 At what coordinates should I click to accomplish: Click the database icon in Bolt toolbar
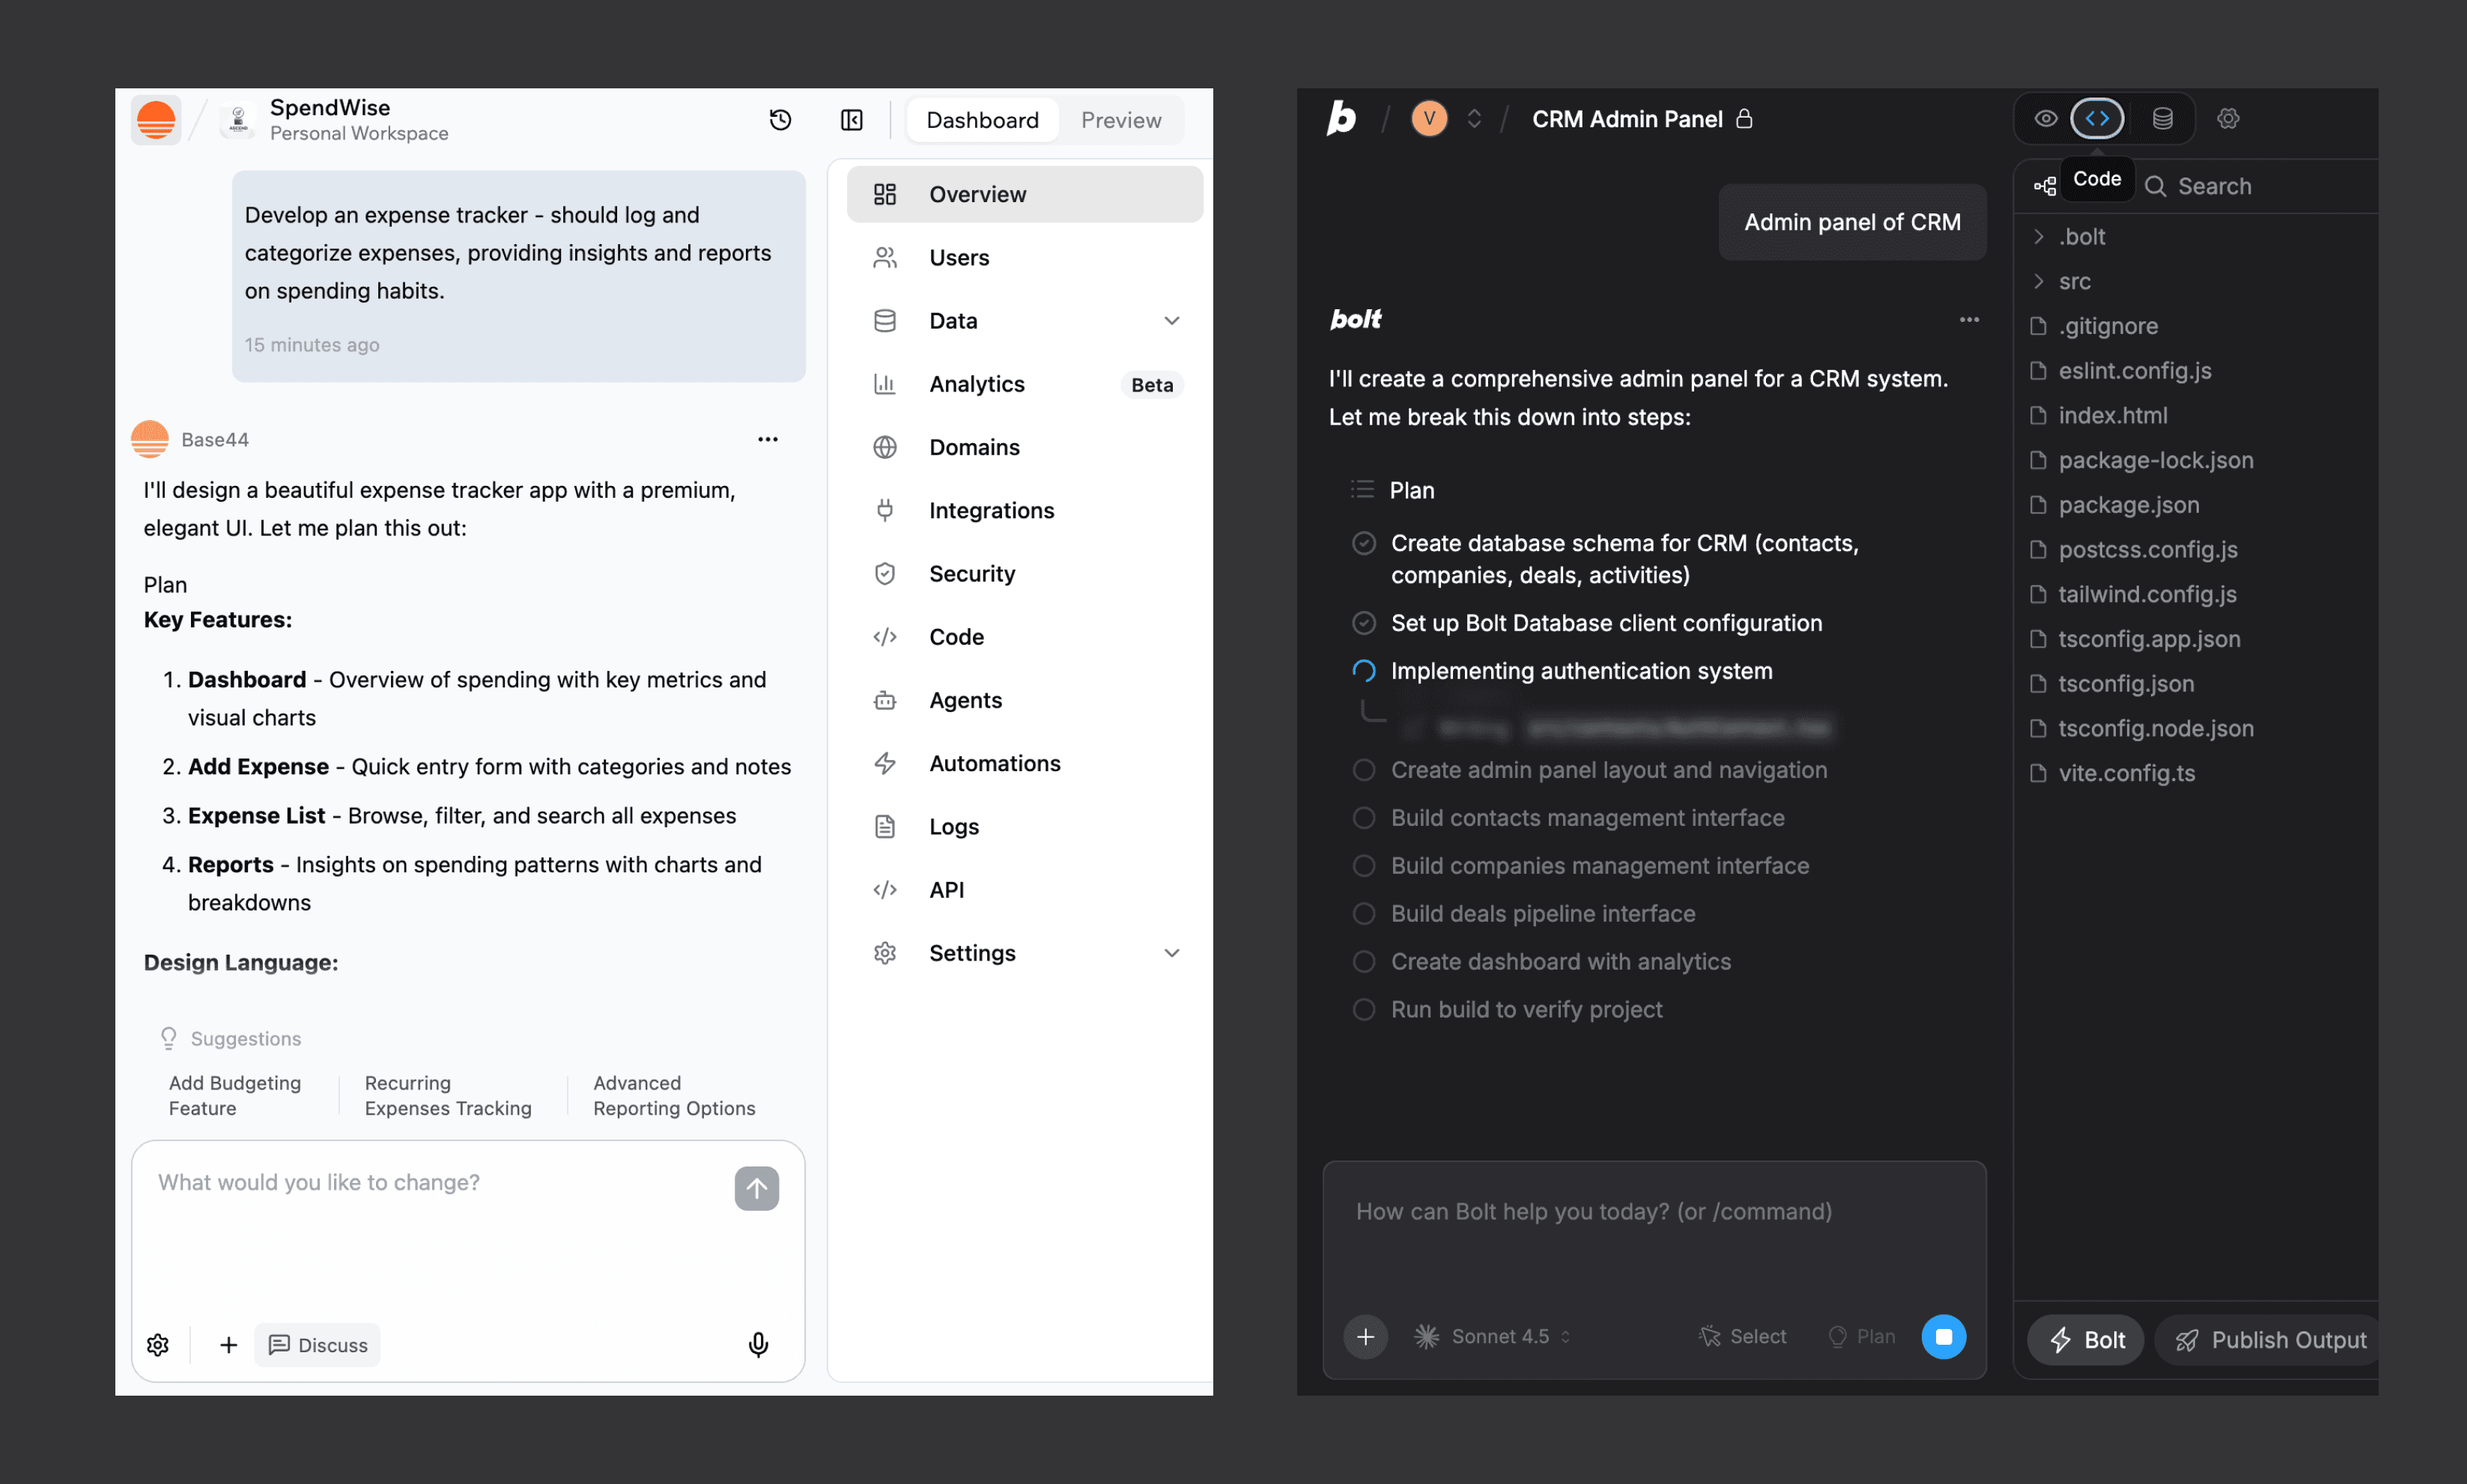point(2162,119)
